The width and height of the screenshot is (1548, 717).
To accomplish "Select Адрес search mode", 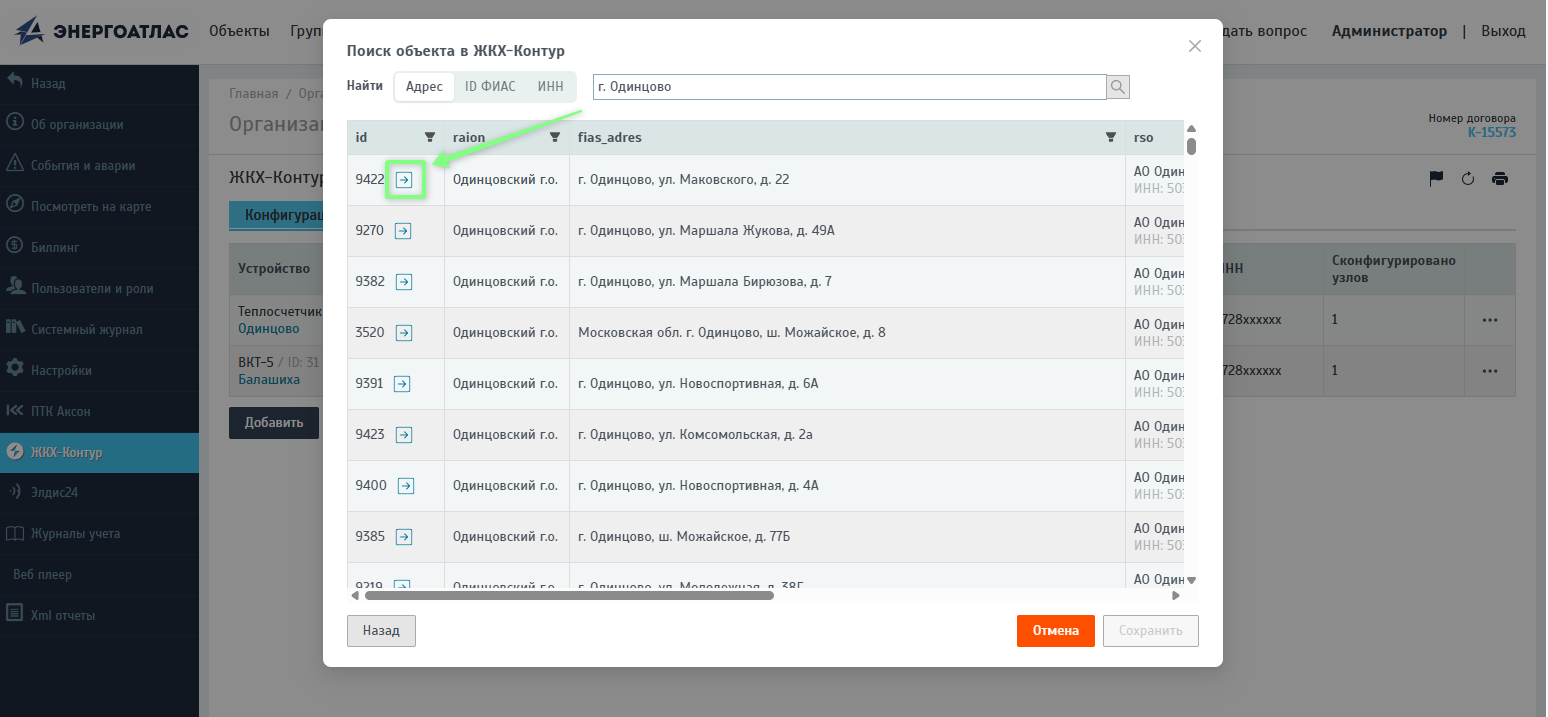I will [424, 87].
